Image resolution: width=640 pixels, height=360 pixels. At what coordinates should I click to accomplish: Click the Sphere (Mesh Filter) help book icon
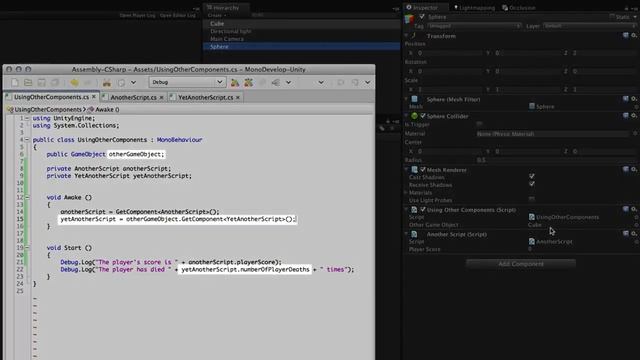(x=626, y=99)
